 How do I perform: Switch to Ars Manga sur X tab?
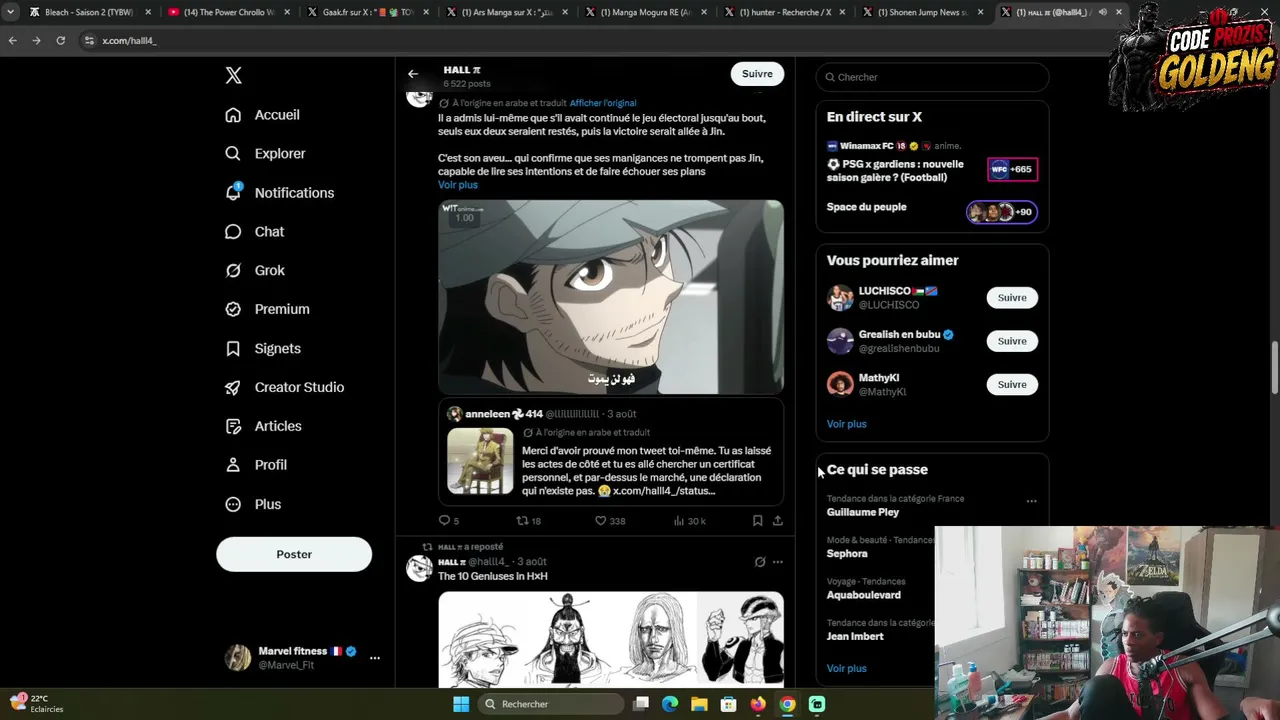pyautogui.click(x=506, y=12)
